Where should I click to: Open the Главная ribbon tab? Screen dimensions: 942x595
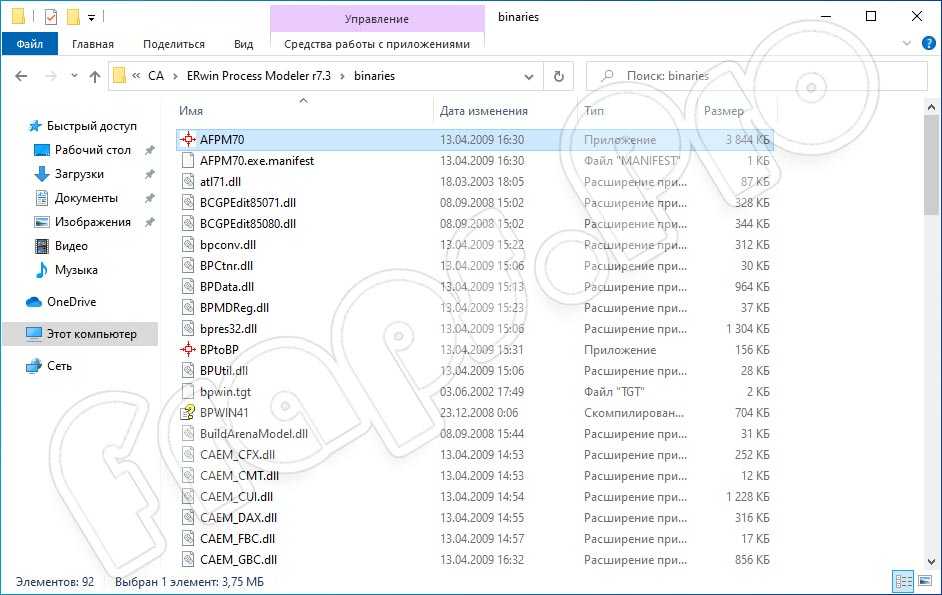[93, 44]
